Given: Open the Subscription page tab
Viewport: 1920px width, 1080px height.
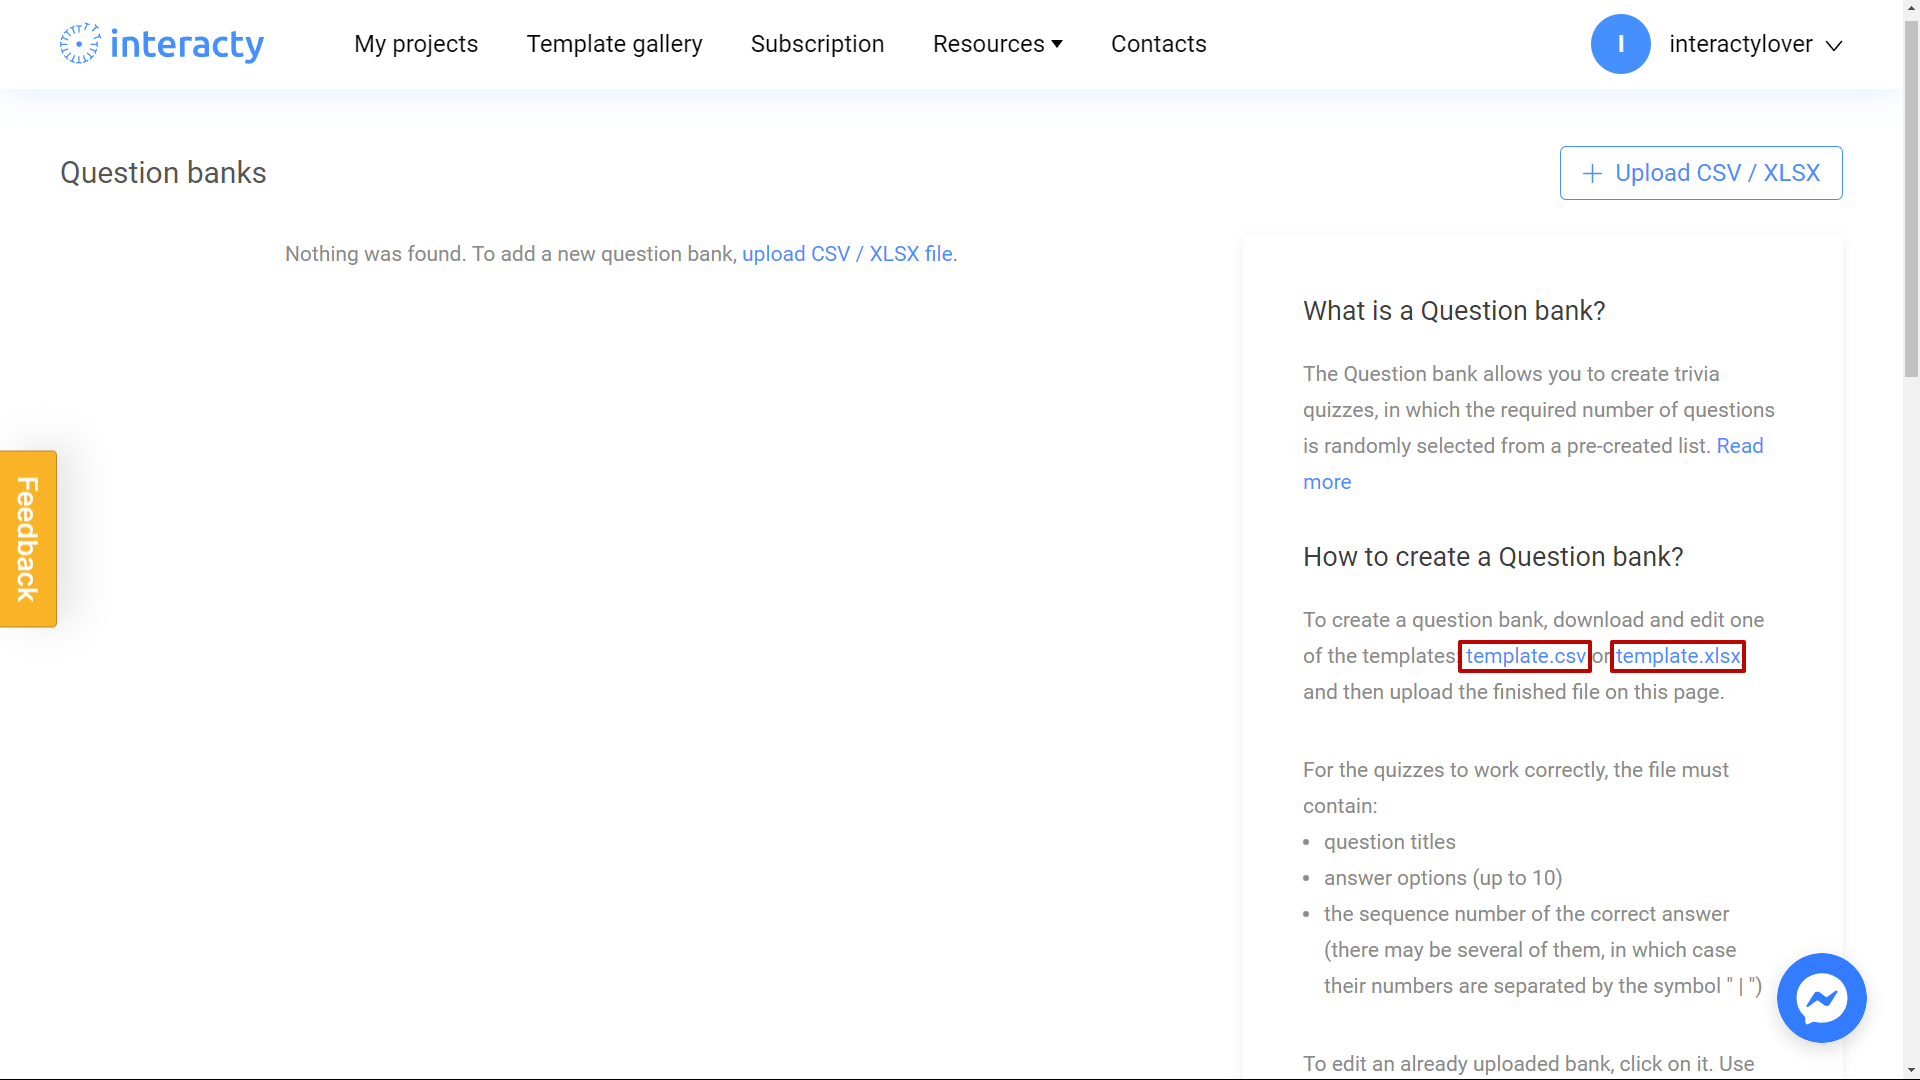Looking at the screenshot, I should point(818,44).
